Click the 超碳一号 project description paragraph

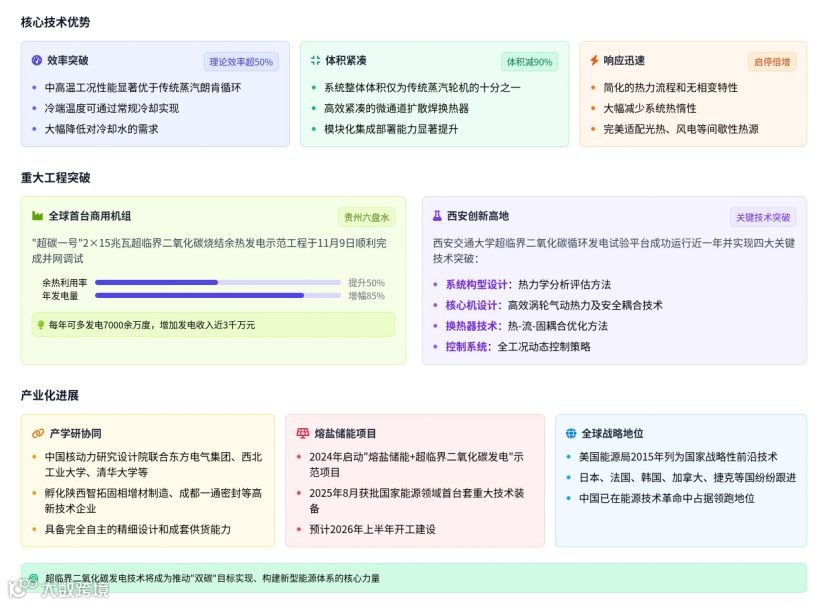(209, 251)
